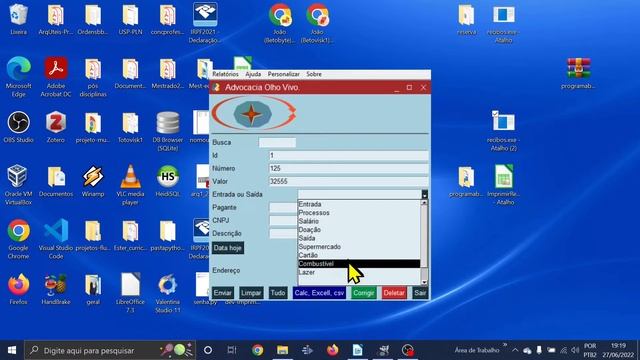This screenshot has height=360, width=640.
Task: Select the reserva folder icon
Action: (x=466, y=19)
